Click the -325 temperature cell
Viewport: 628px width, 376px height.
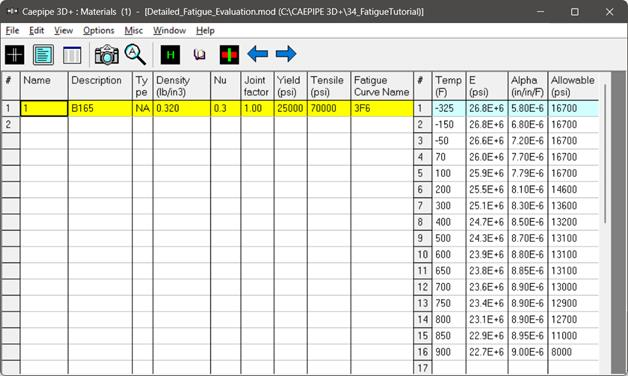[449, 109]
